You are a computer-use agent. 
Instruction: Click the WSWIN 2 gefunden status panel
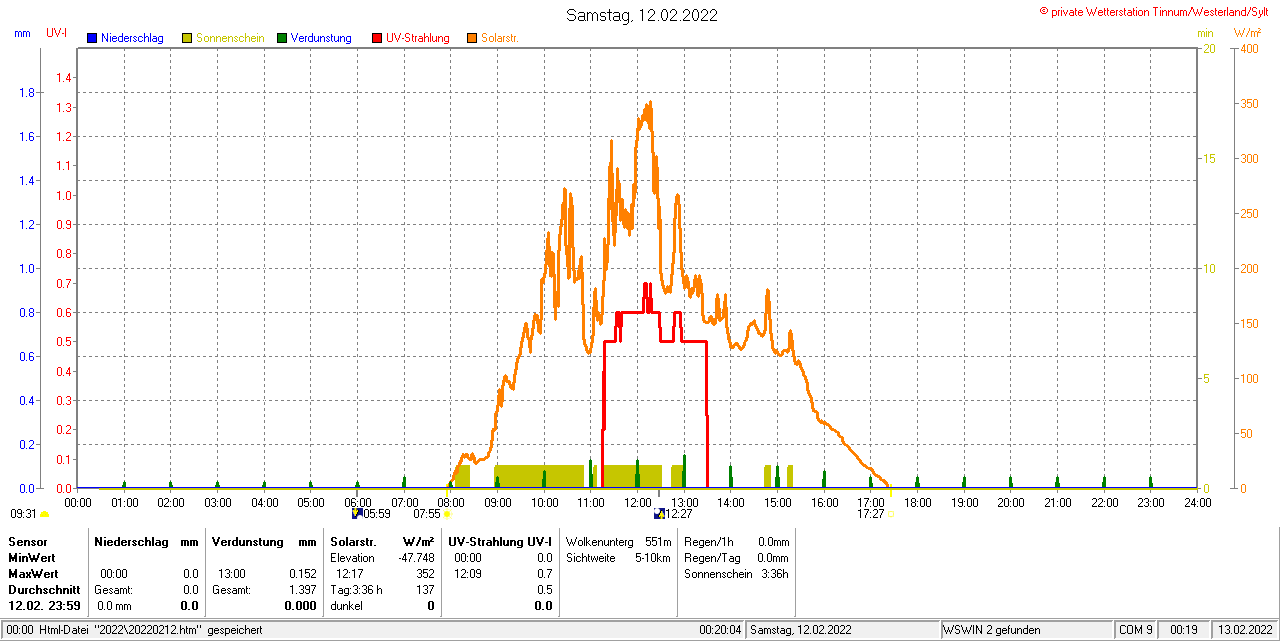[x=1027, y=630]
